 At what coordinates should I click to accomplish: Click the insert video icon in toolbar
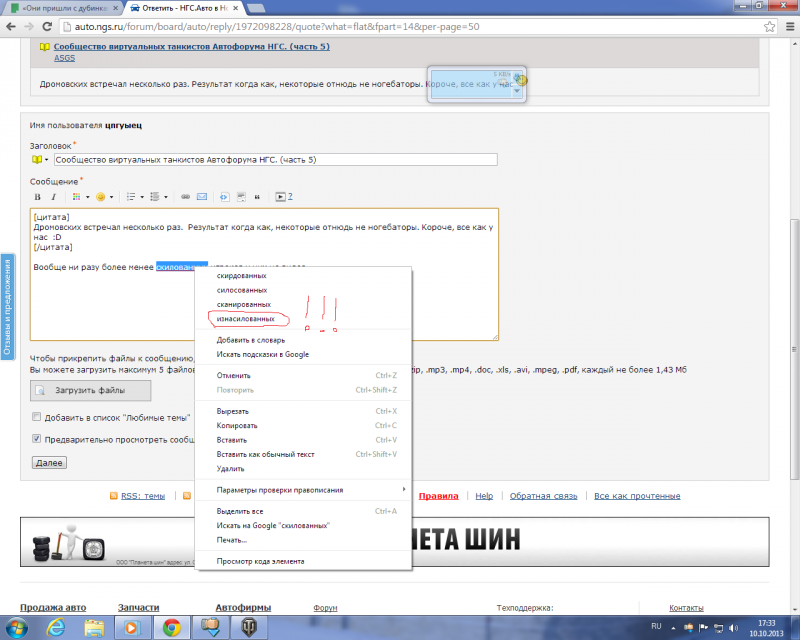281,197
